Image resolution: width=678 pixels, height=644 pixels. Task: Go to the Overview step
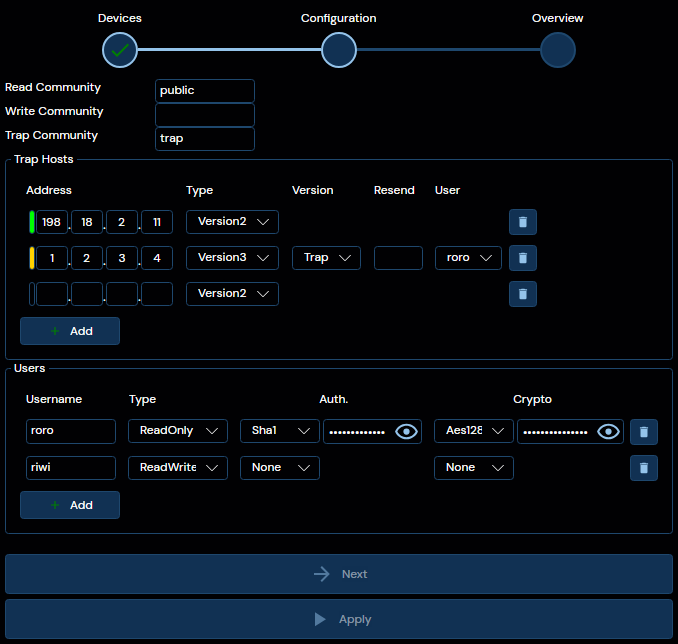[558, 50]
